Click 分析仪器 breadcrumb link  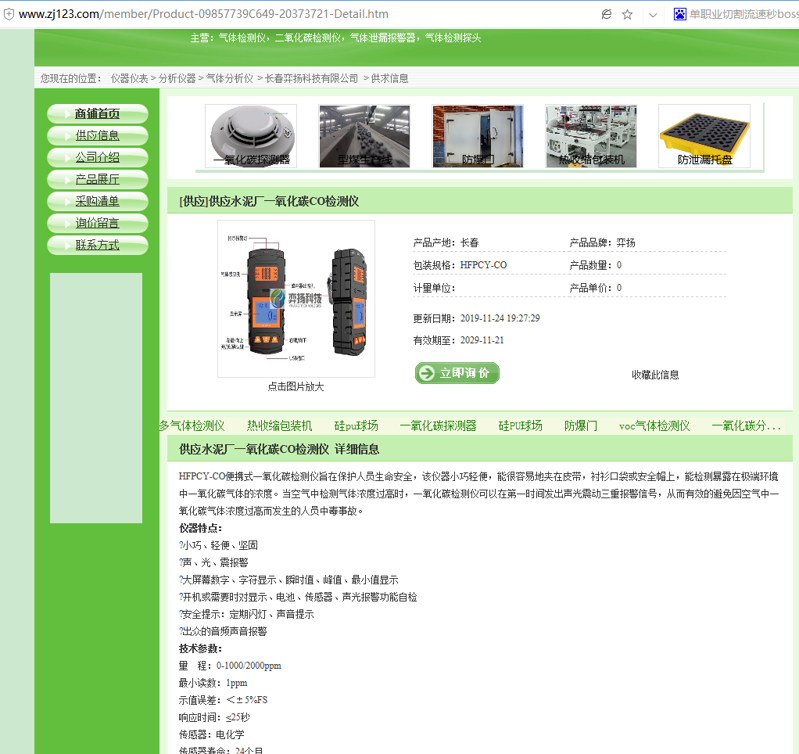tap(177, 78)
